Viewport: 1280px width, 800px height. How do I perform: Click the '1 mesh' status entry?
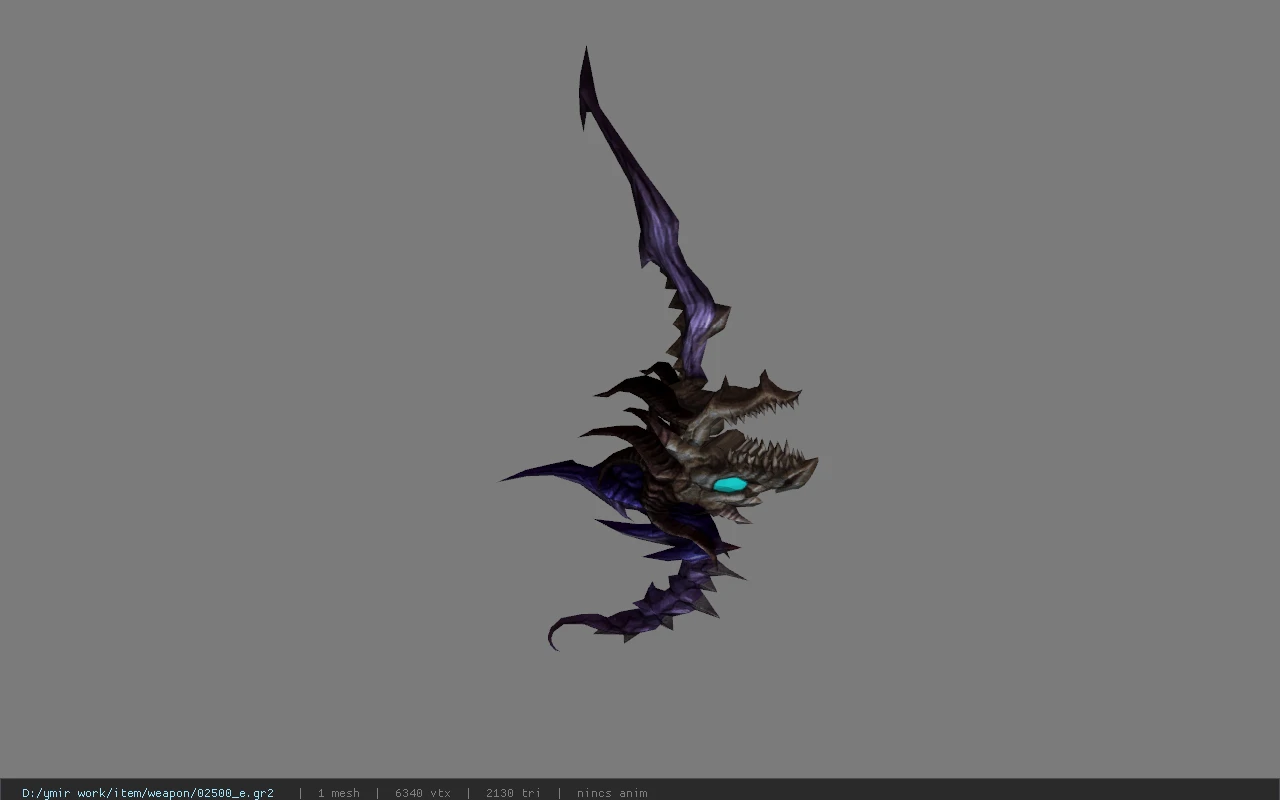(338, 793)
